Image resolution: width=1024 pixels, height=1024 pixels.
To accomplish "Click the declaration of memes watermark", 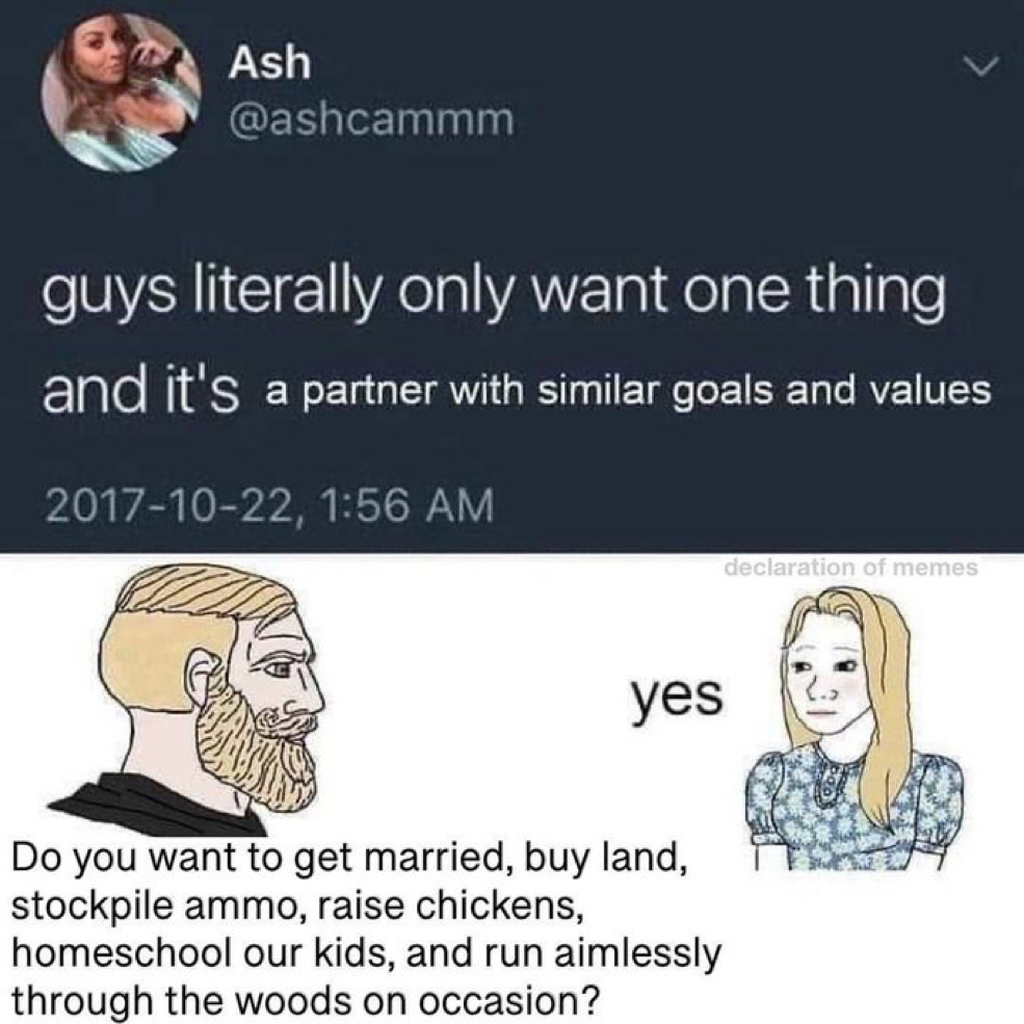I will [851, 567].
